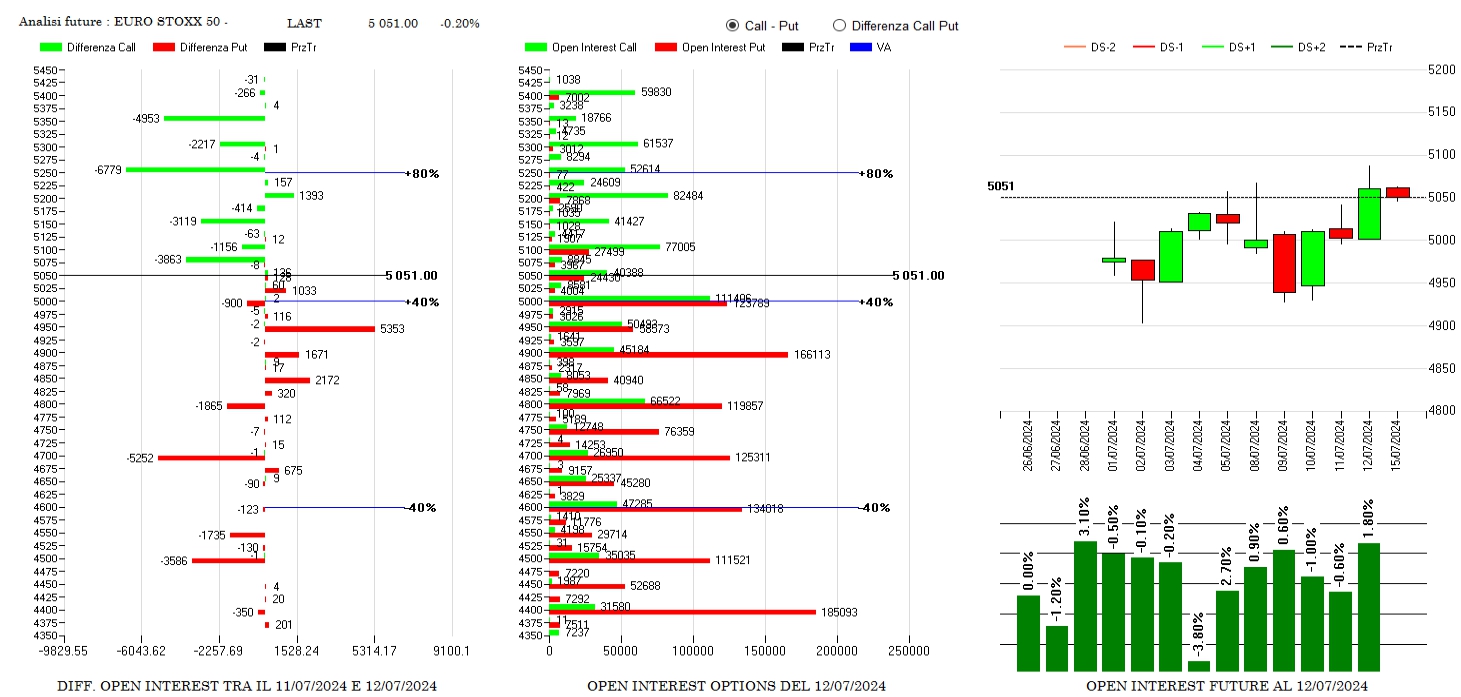Click the green 'Open Interest Call' legend swatch
The width and height of the screenshot is (1461, 697).
[535, 47]
